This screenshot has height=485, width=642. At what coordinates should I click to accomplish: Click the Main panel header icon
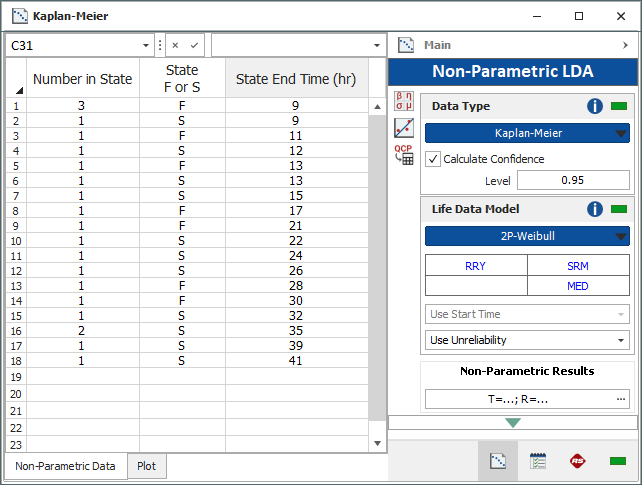(406, 45)
